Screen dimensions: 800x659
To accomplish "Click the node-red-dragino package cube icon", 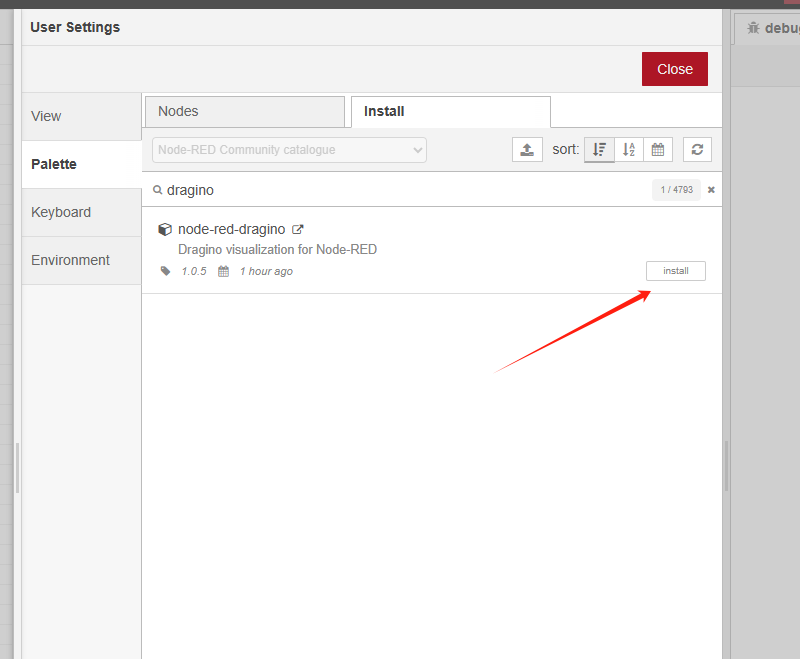I will point(165,230).
